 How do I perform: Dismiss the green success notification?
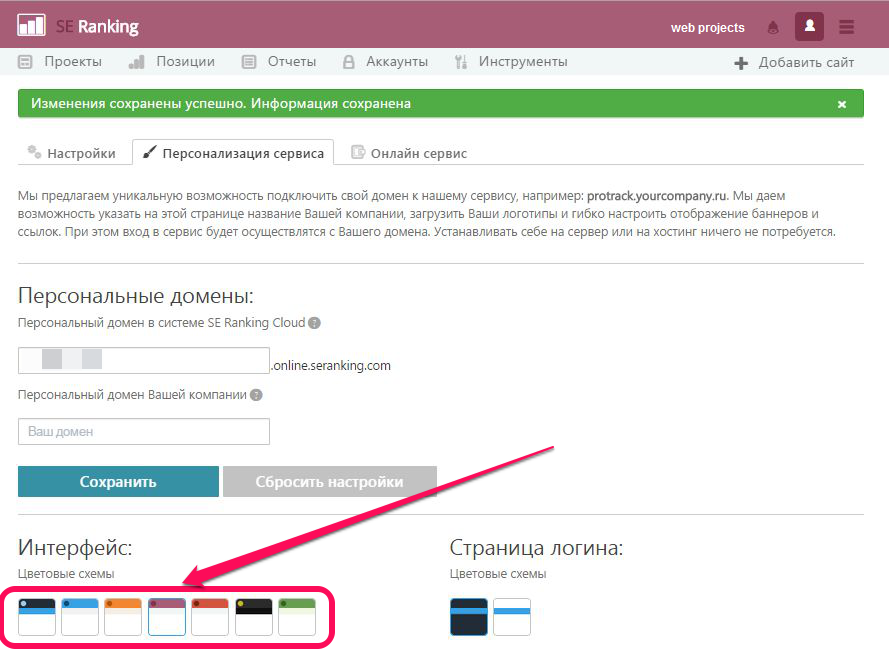(x=842, y=104)
